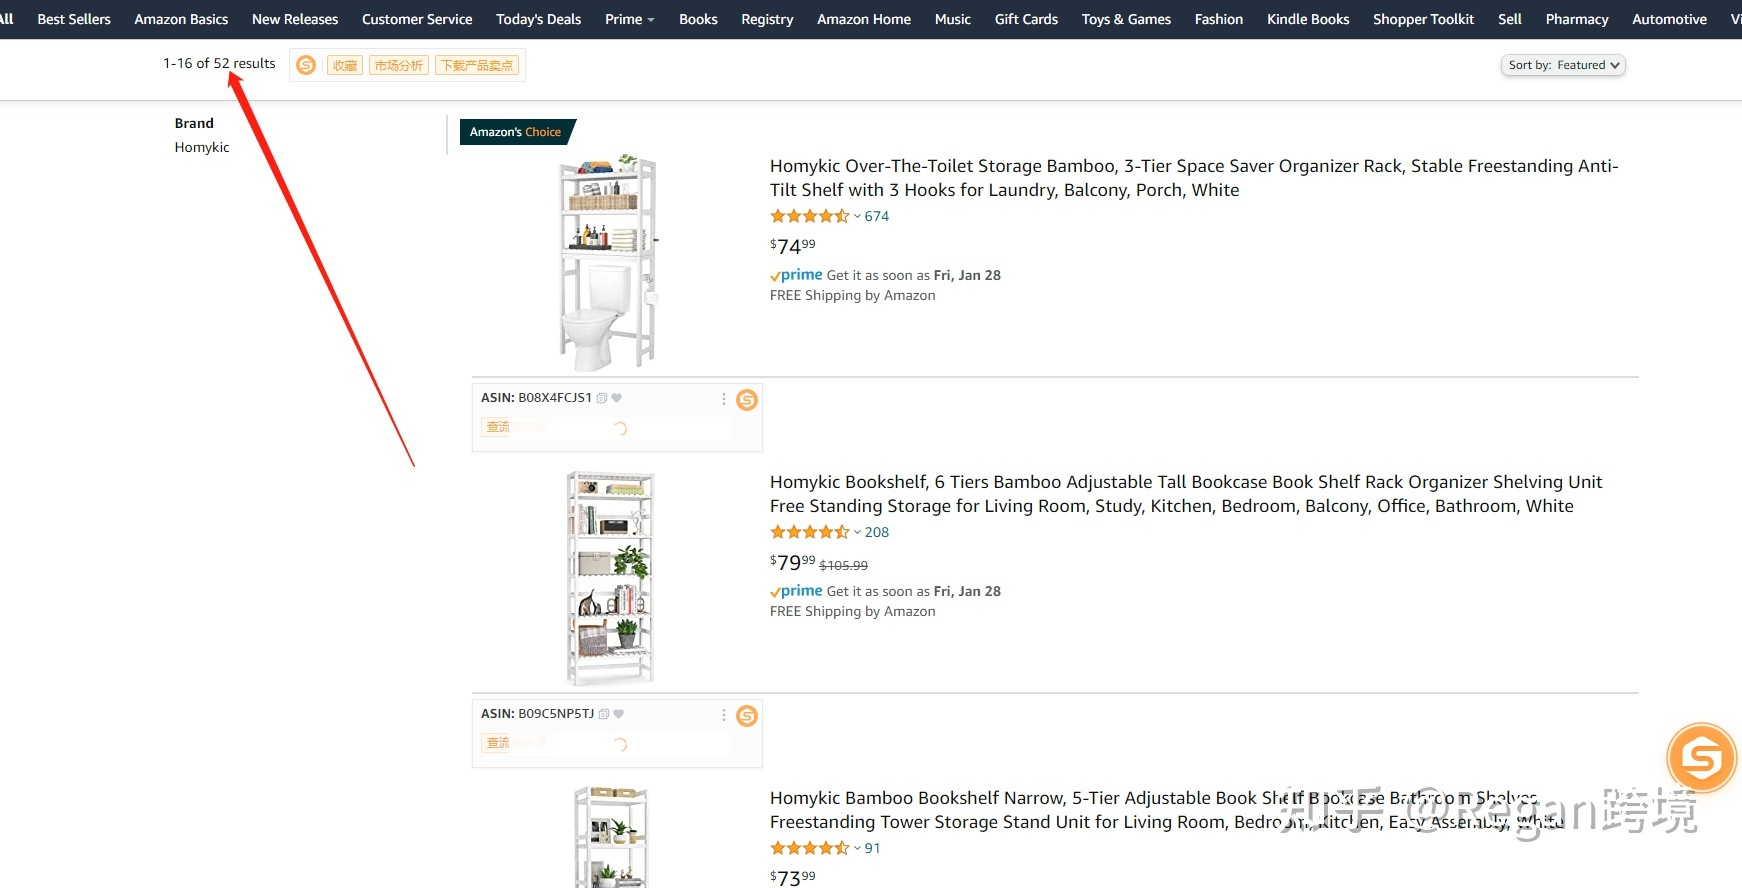Open the Sort by Featured dropdown
Viewport: 1742px width, 888px height.
[x=1562, y=65]
